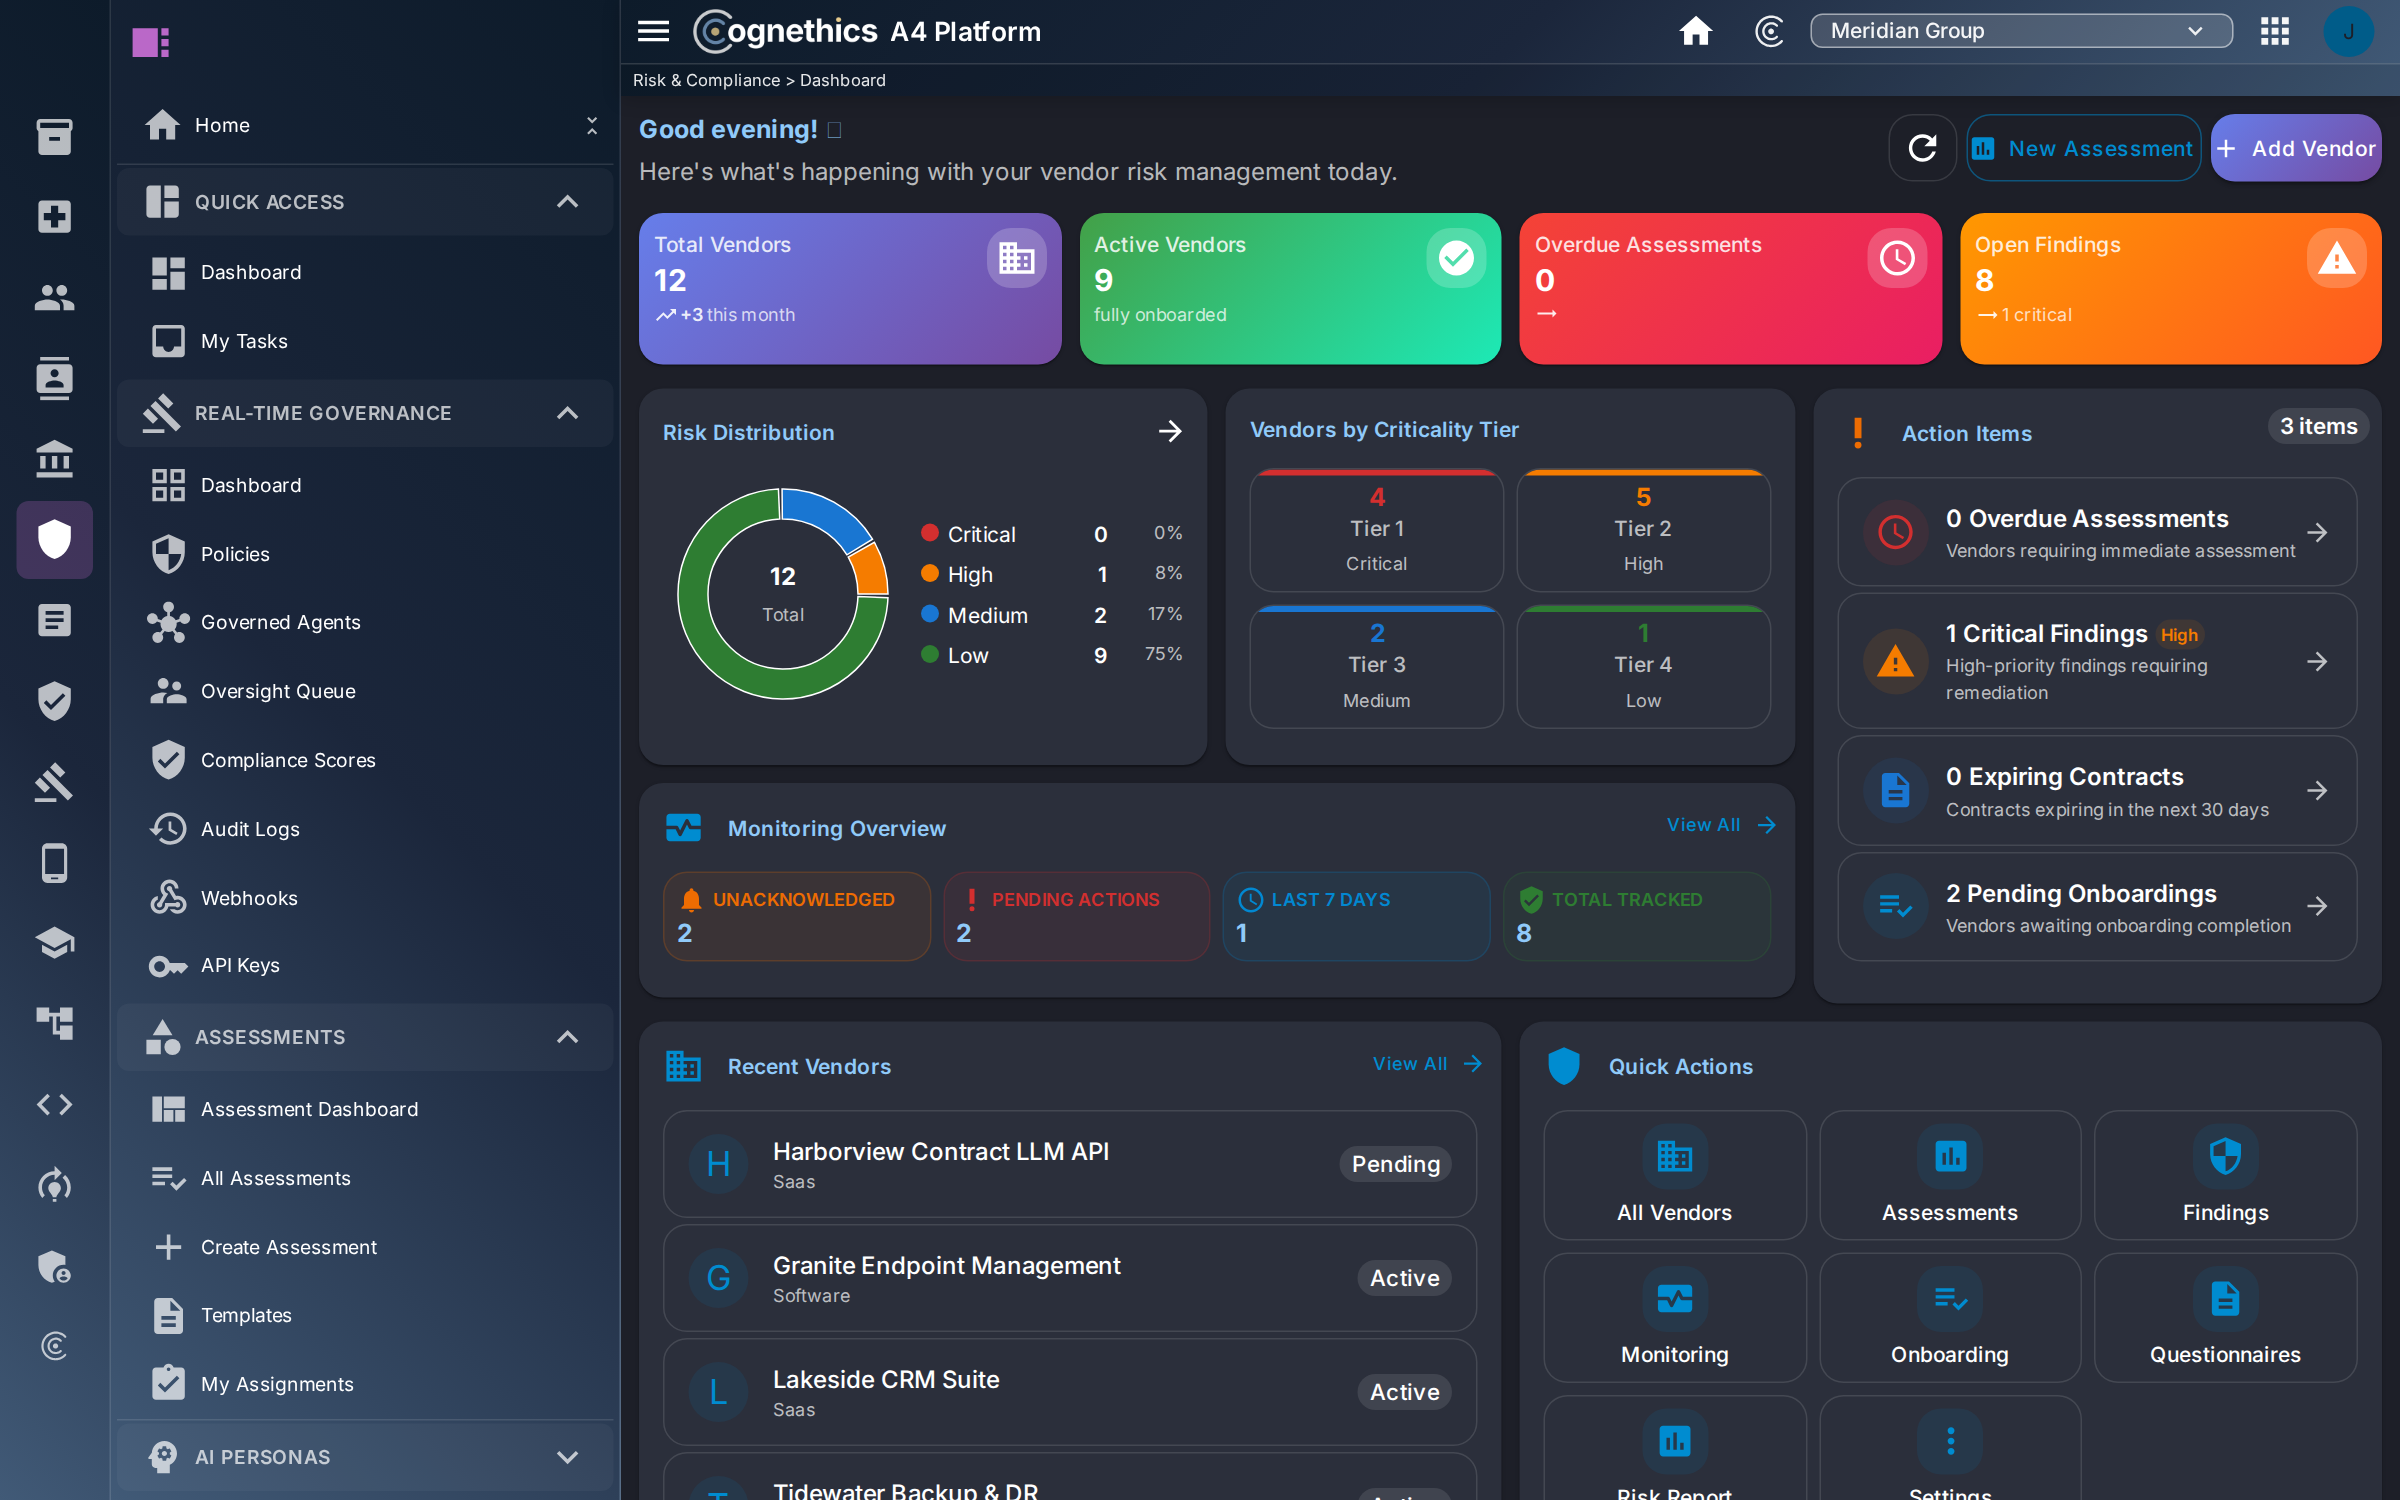Open Policies in sidebar
Image resolution: width=2400 pixels, height=1500 pixels.
click(x=364, y=554)
